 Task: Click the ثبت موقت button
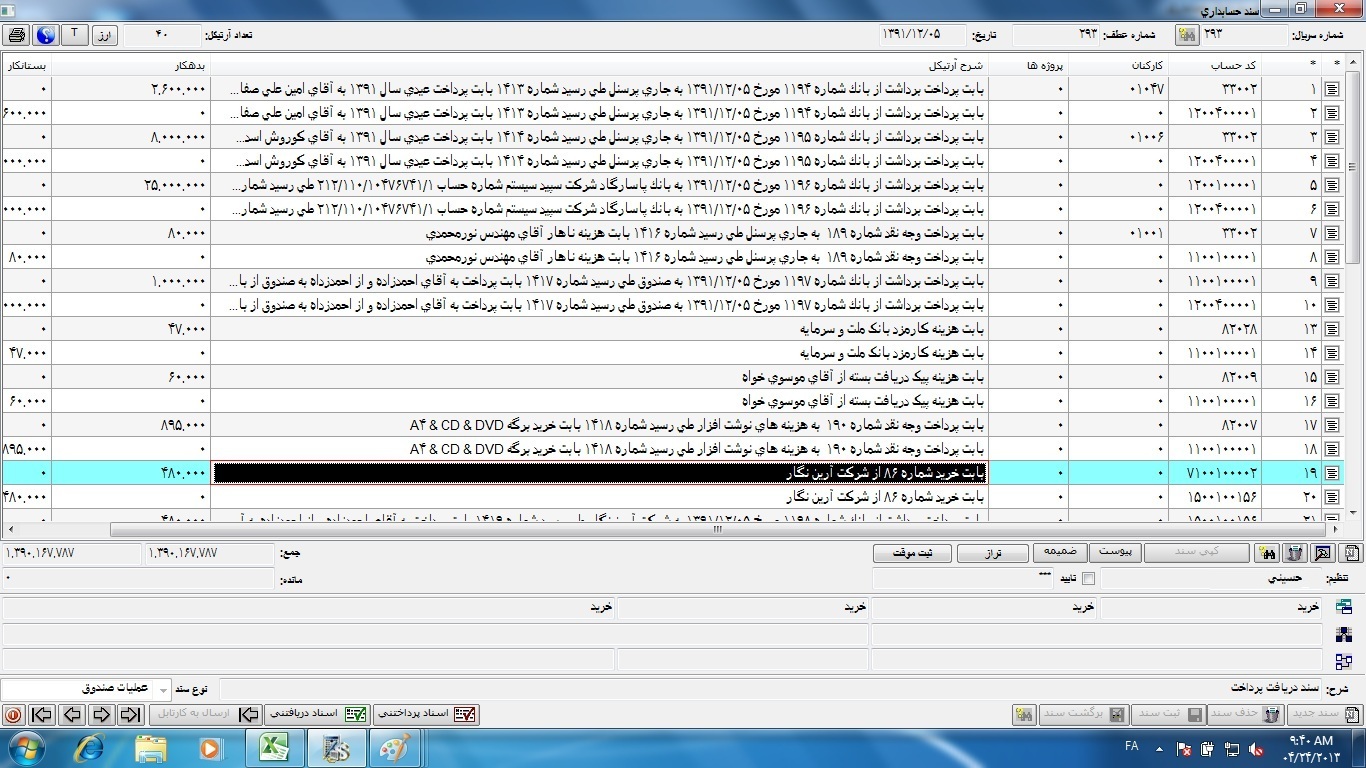[x=911, y=552]
